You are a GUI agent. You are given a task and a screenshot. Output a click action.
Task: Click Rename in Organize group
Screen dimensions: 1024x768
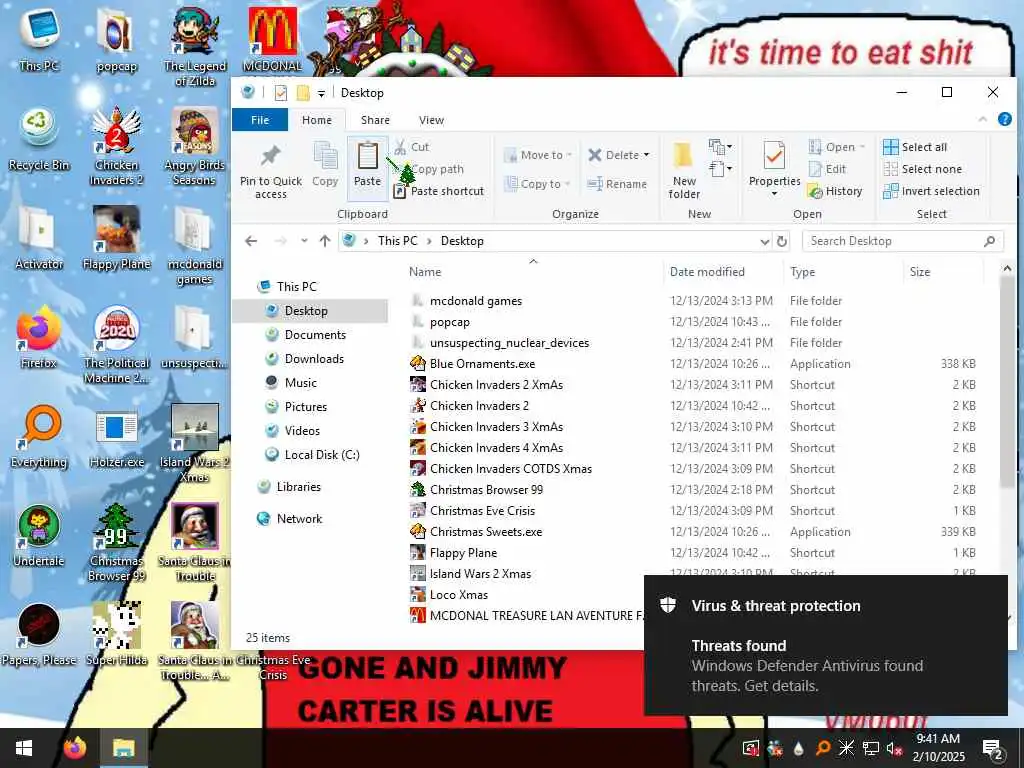click(x=617, y=184)
